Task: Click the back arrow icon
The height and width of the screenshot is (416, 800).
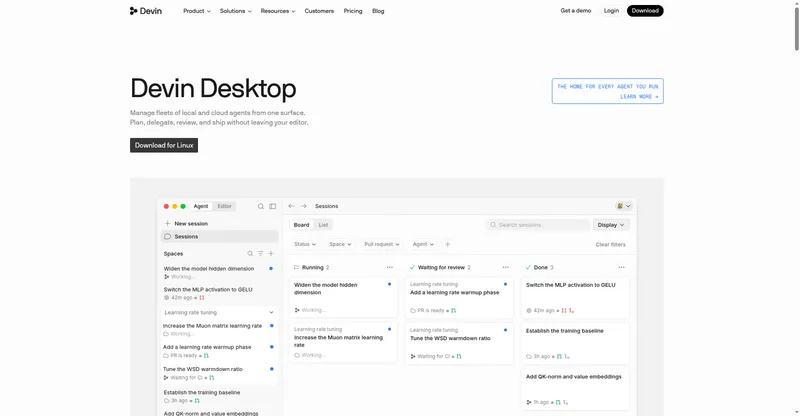Action: [x=291, y=206]
